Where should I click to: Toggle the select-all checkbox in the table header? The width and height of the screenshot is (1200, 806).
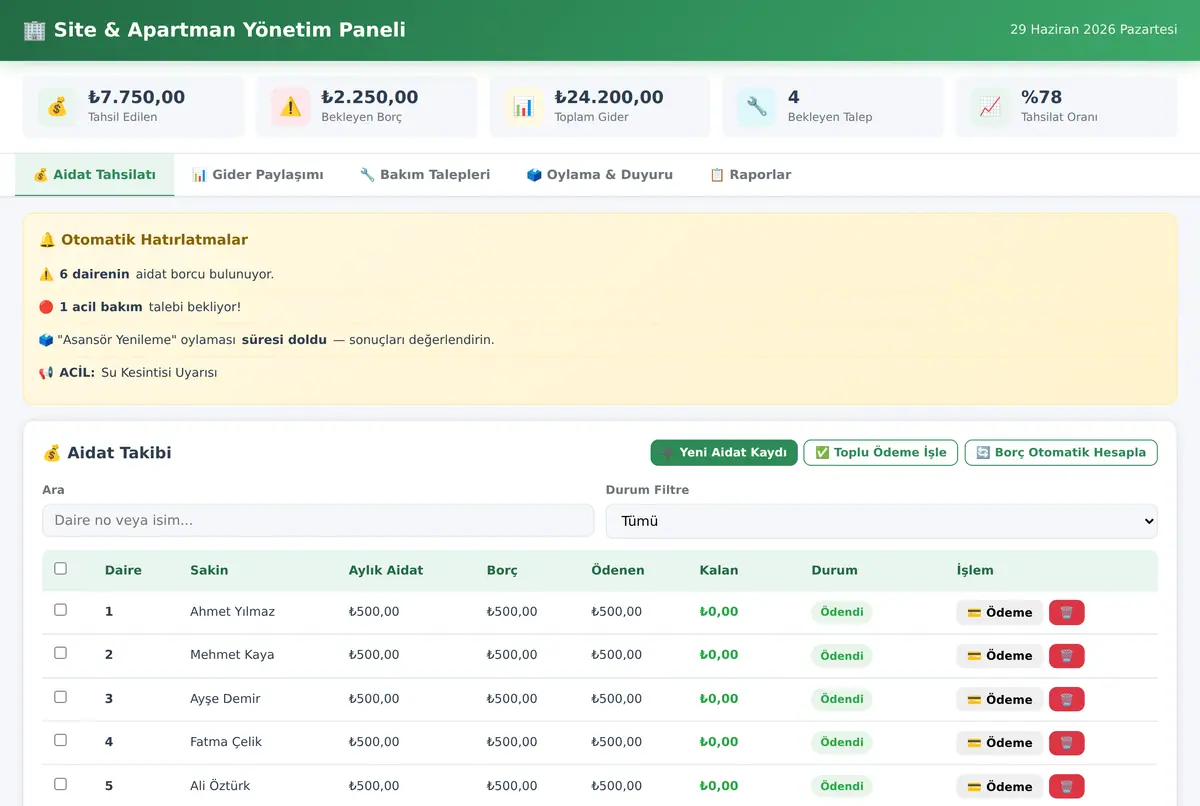point(60,568)
